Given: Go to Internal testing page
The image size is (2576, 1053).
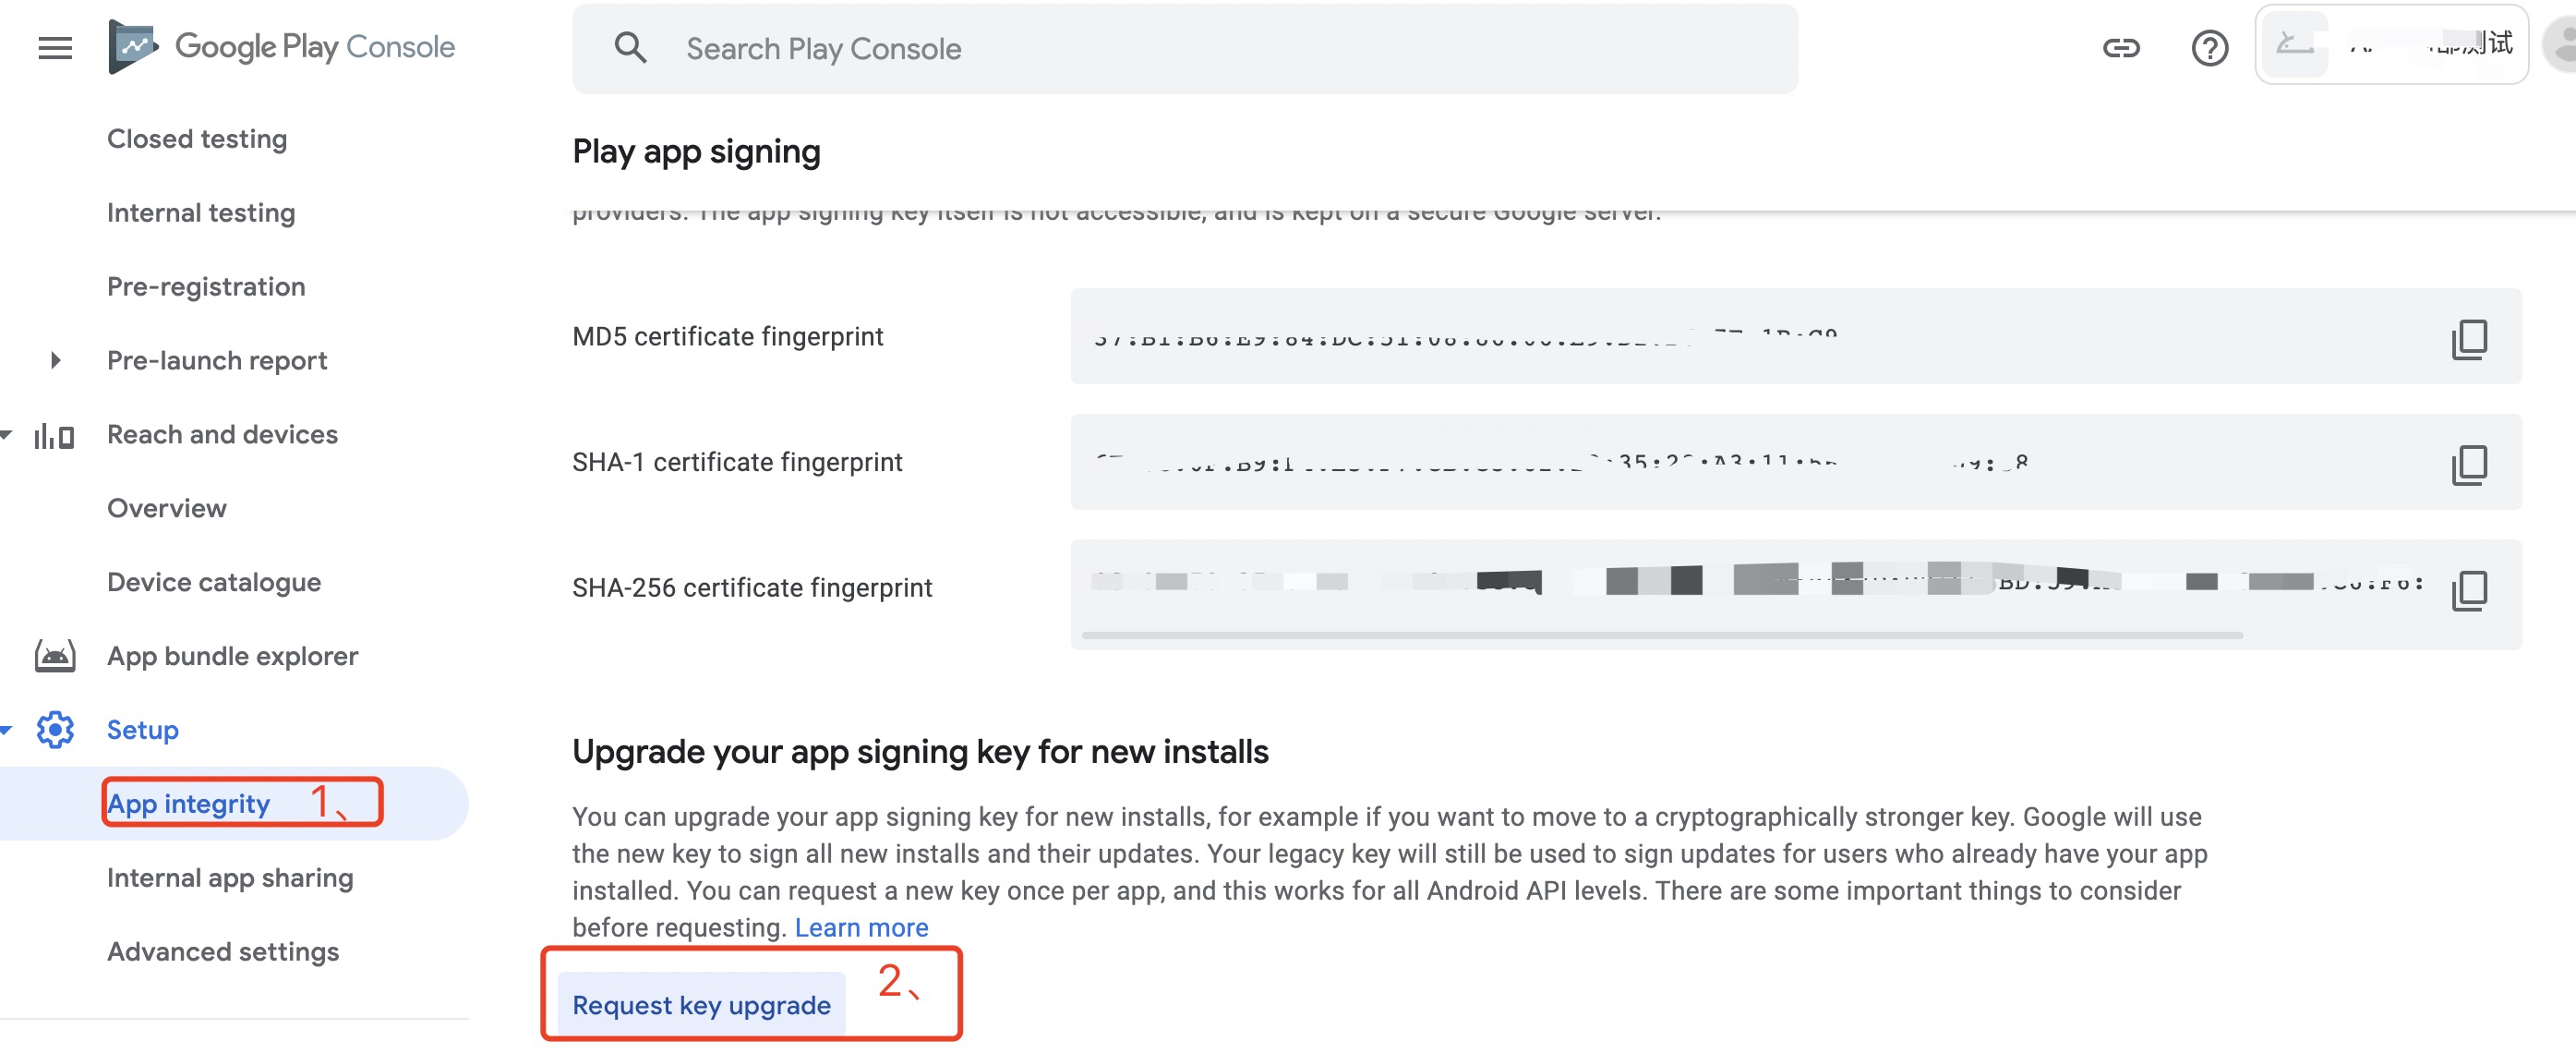Looking at the screenshot, I should pyautogui.click(x=201, y=213).
